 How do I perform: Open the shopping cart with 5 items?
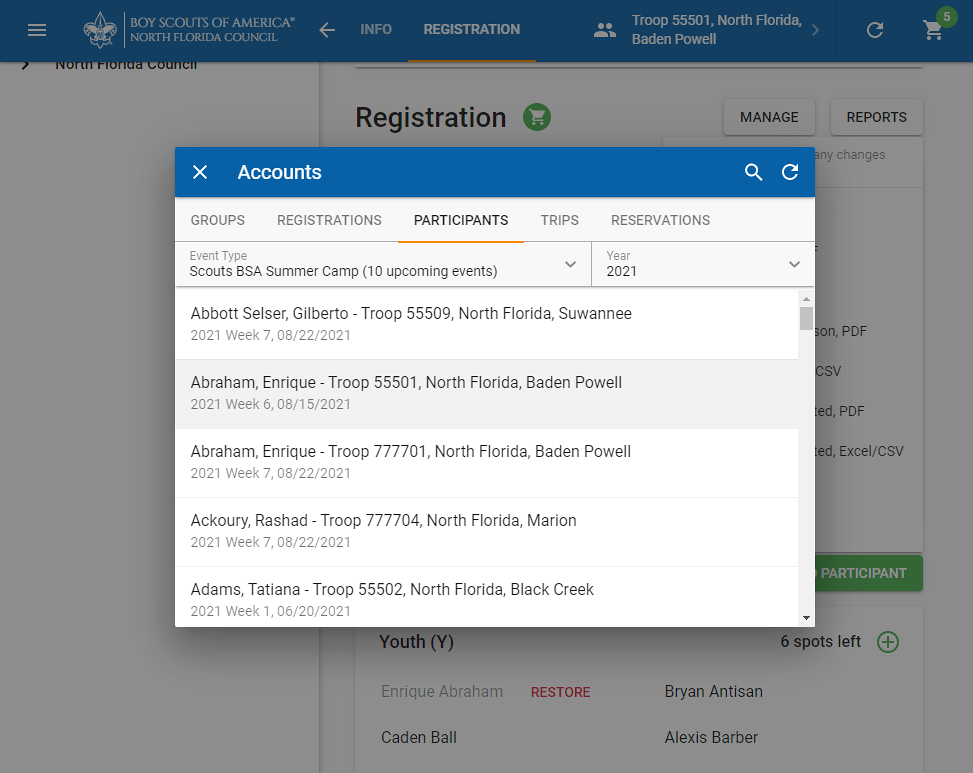933,30
